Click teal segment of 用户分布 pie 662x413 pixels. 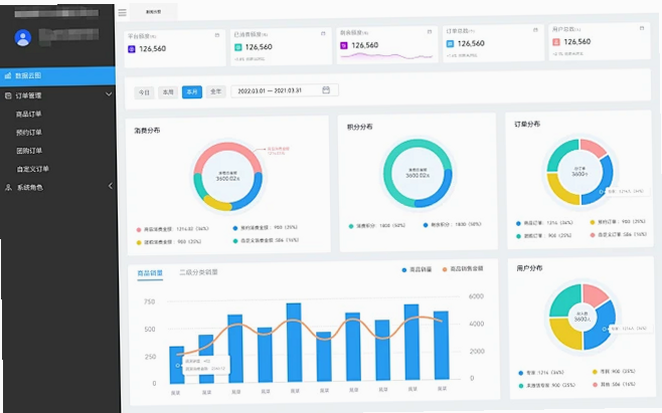pos(566,301)
